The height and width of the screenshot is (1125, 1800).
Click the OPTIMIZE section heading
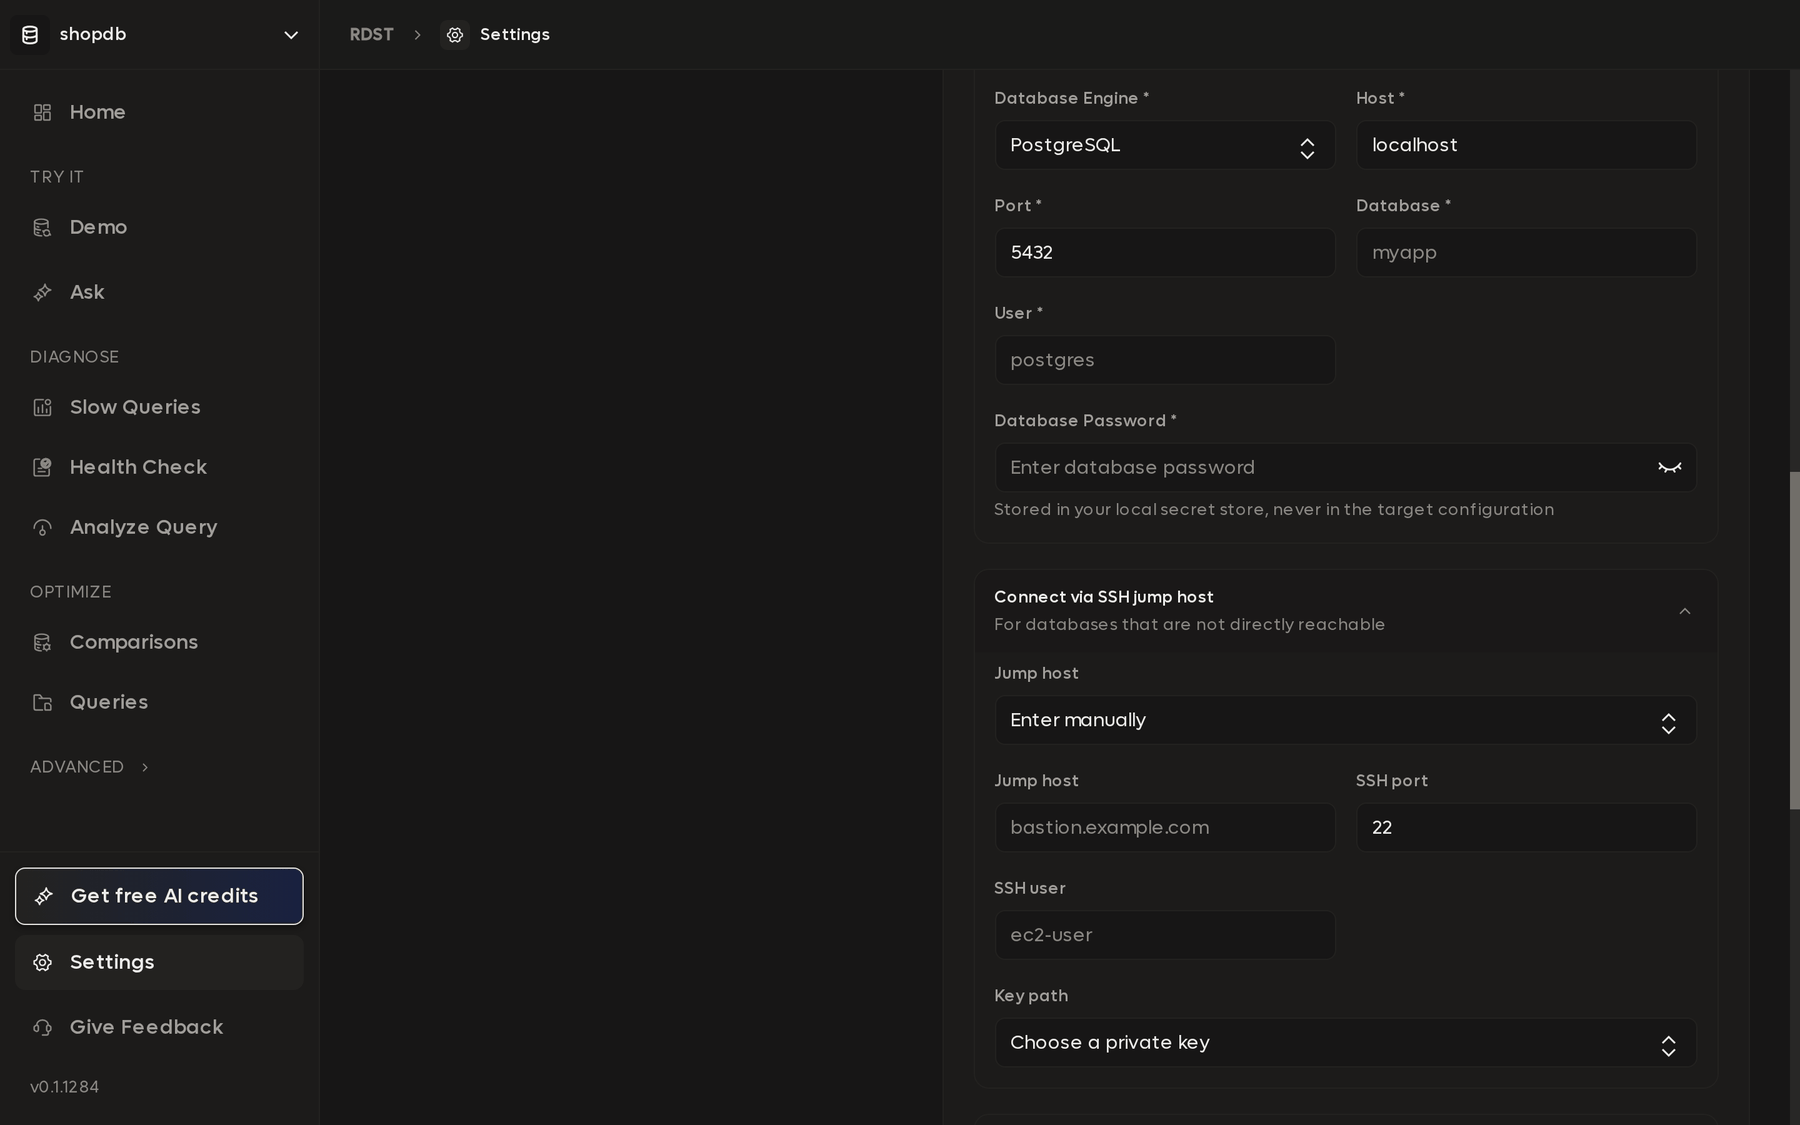[71, 592]
